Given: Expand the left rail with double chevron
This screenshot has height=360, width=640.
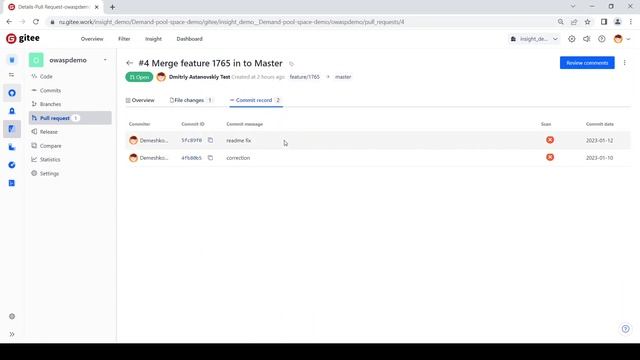Looking at the screenshot, I should [12, 334].
